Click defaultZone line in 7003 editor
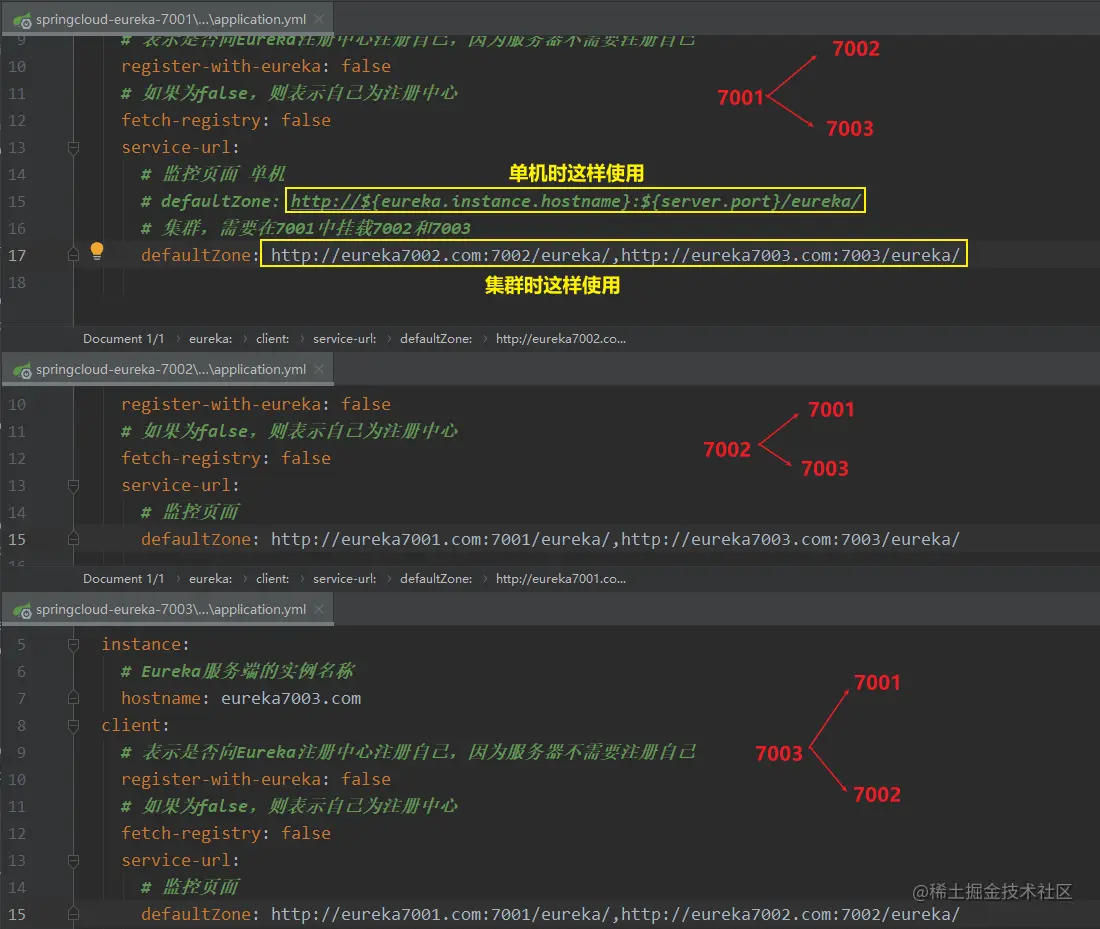 [x=550, y=914]
